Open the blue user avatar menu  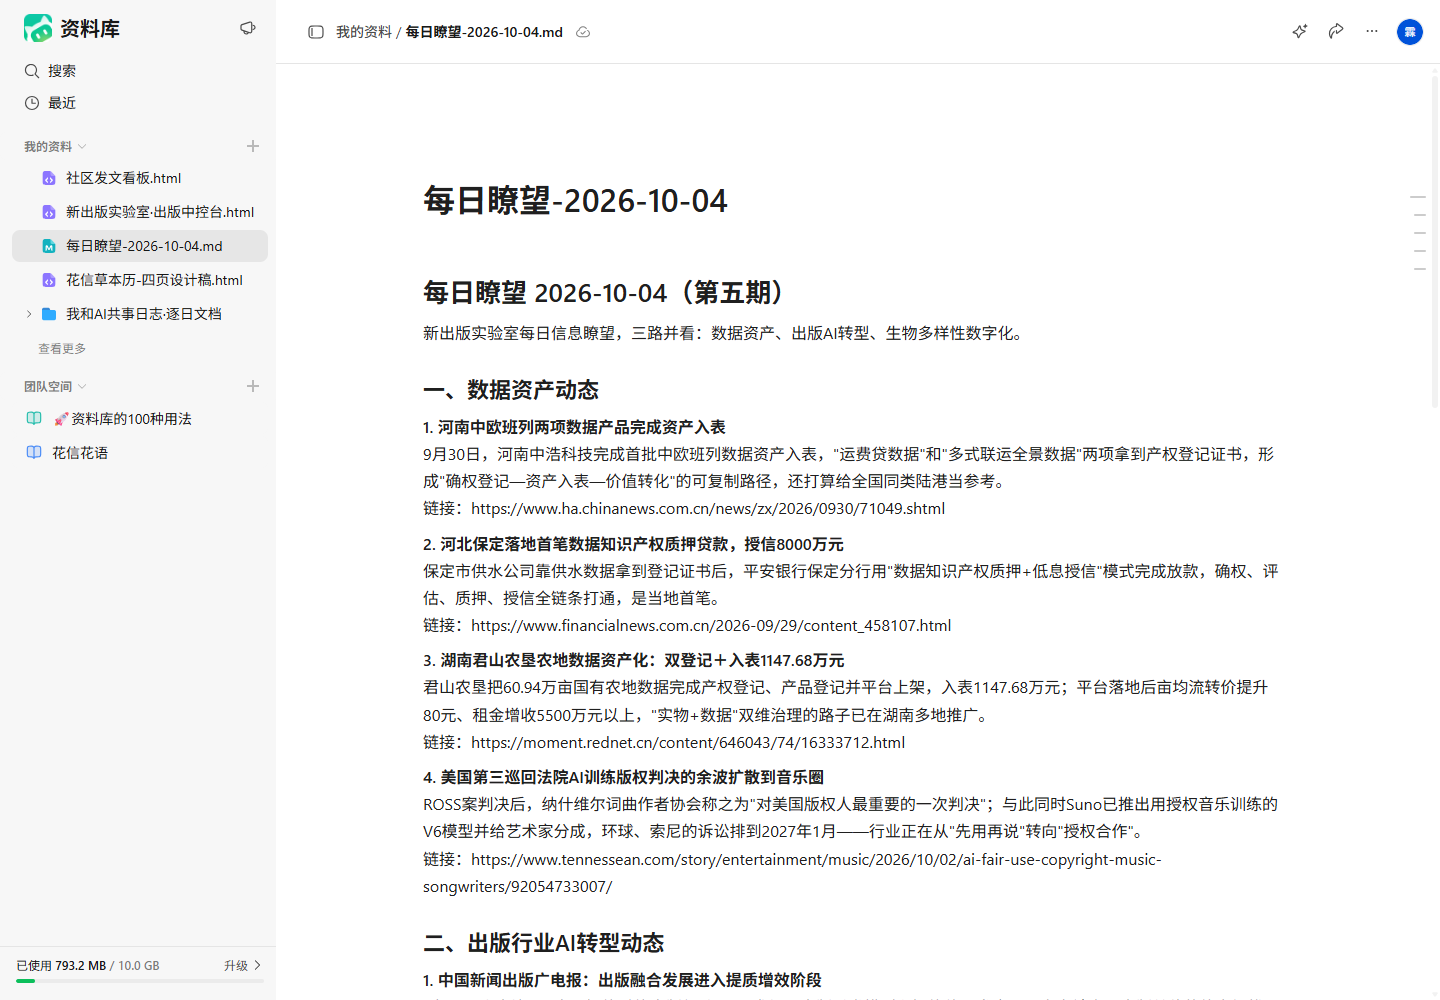tap(1410, 32)
